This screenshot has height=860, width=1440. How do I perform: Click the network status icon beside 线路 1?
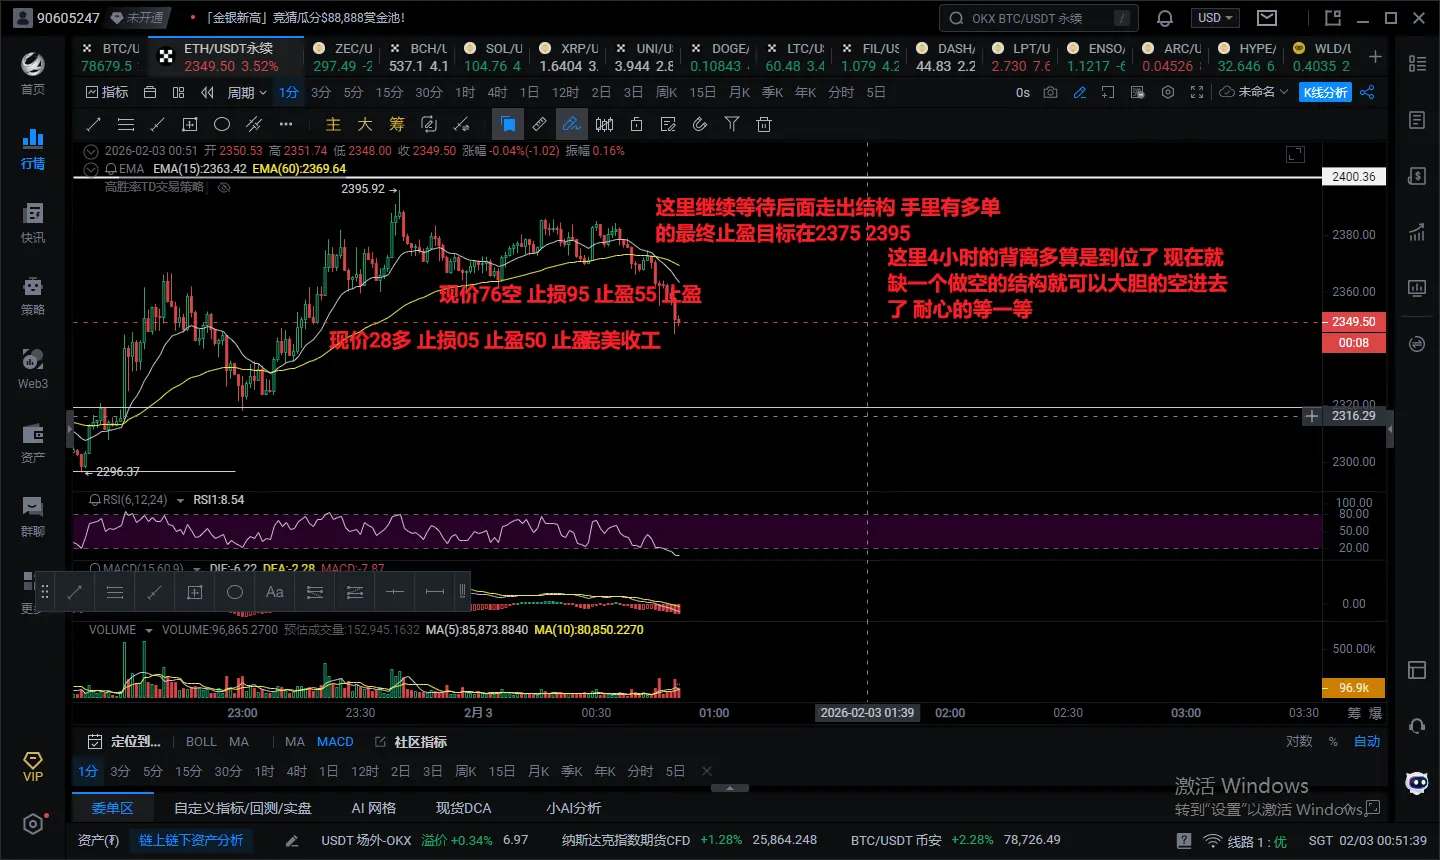click(x=1212, y=841)
